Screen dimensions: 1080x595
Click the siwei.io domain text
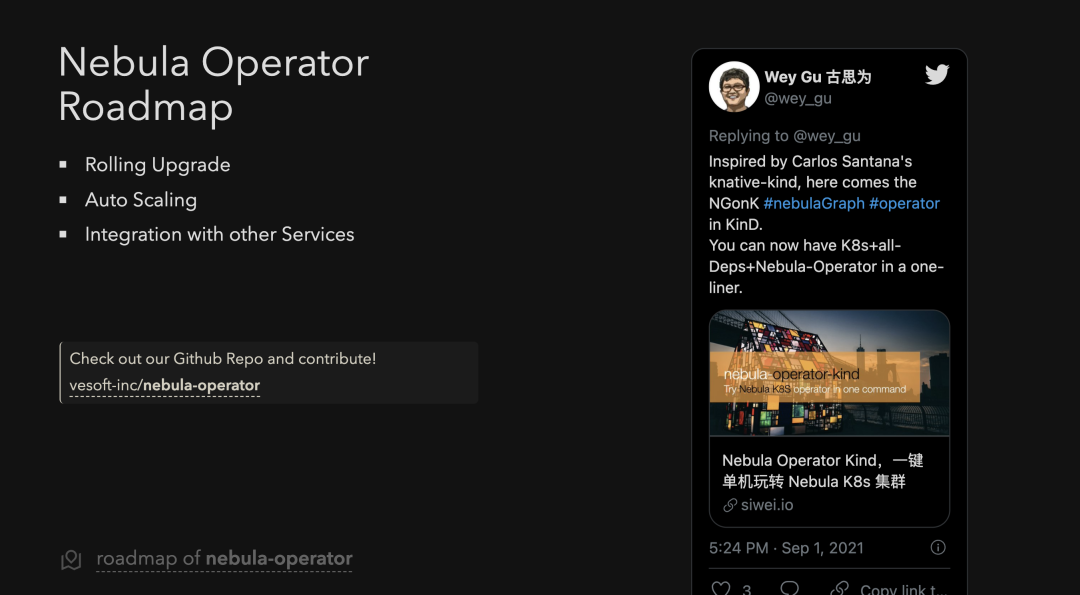767,506
